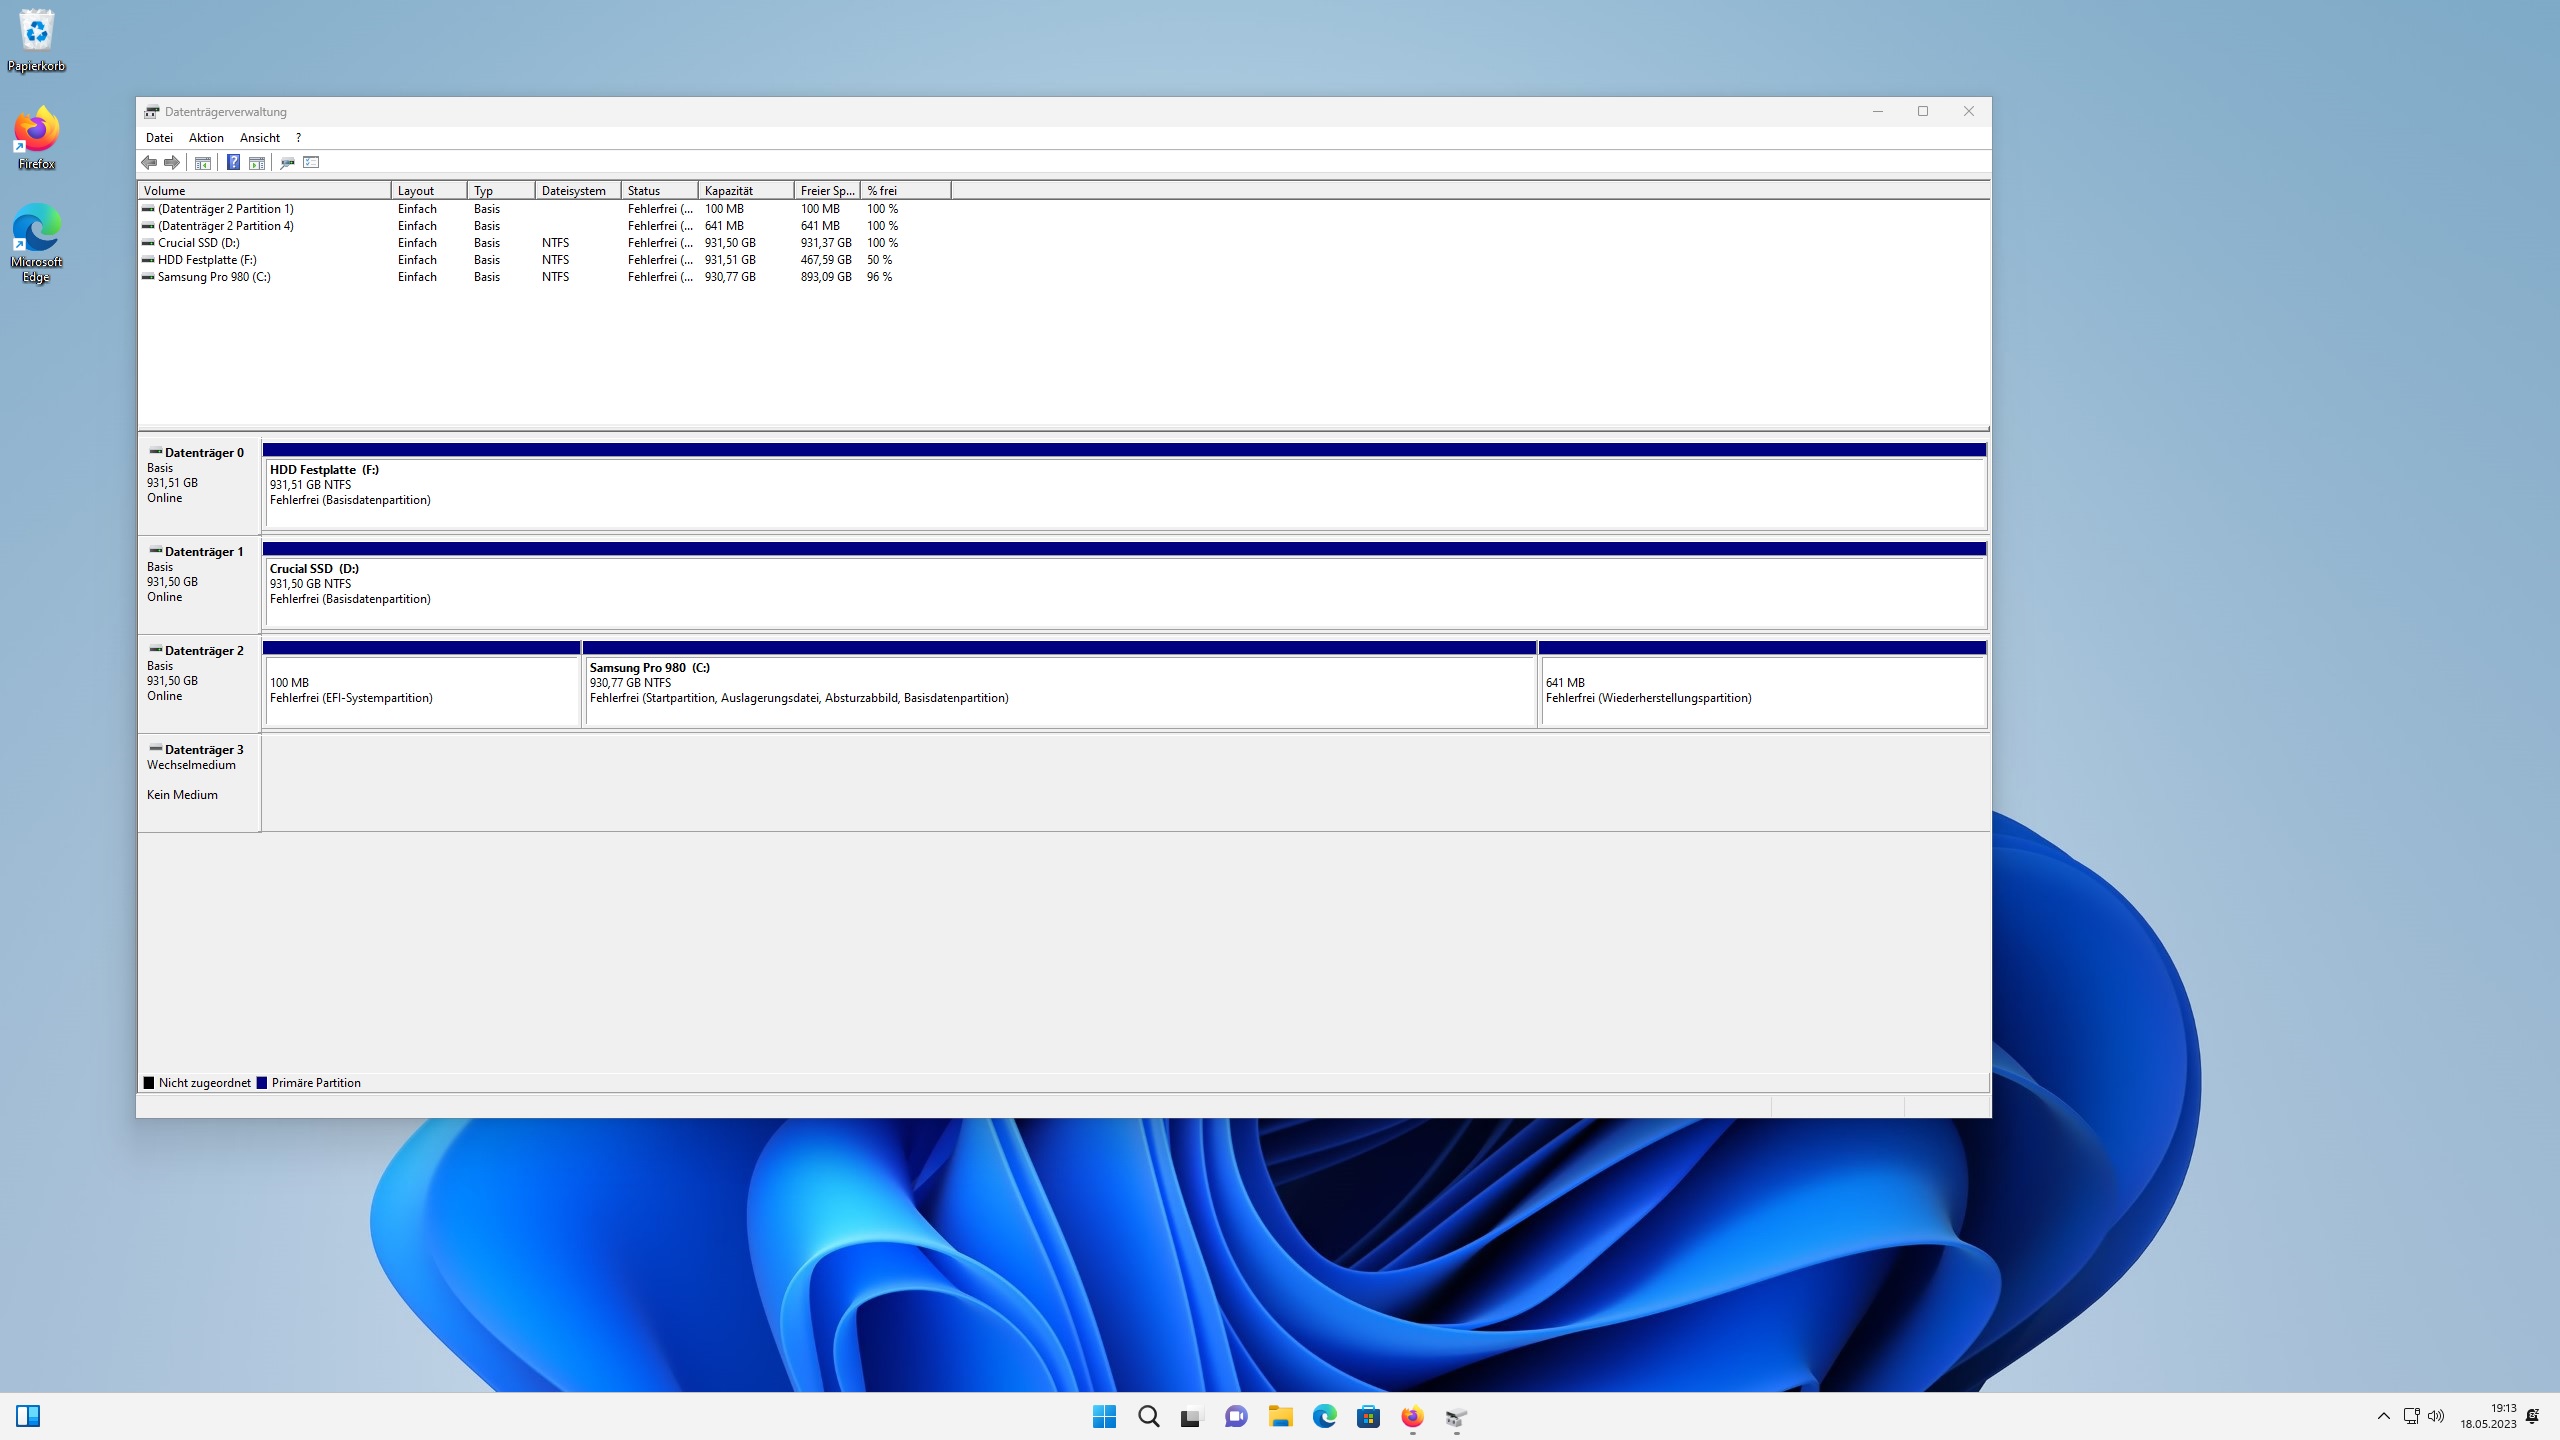The height and width of the screenshot is (1440, 2560).
Task: Open the Chat app in the taskbar
Action: [x=1236, y=1416]
